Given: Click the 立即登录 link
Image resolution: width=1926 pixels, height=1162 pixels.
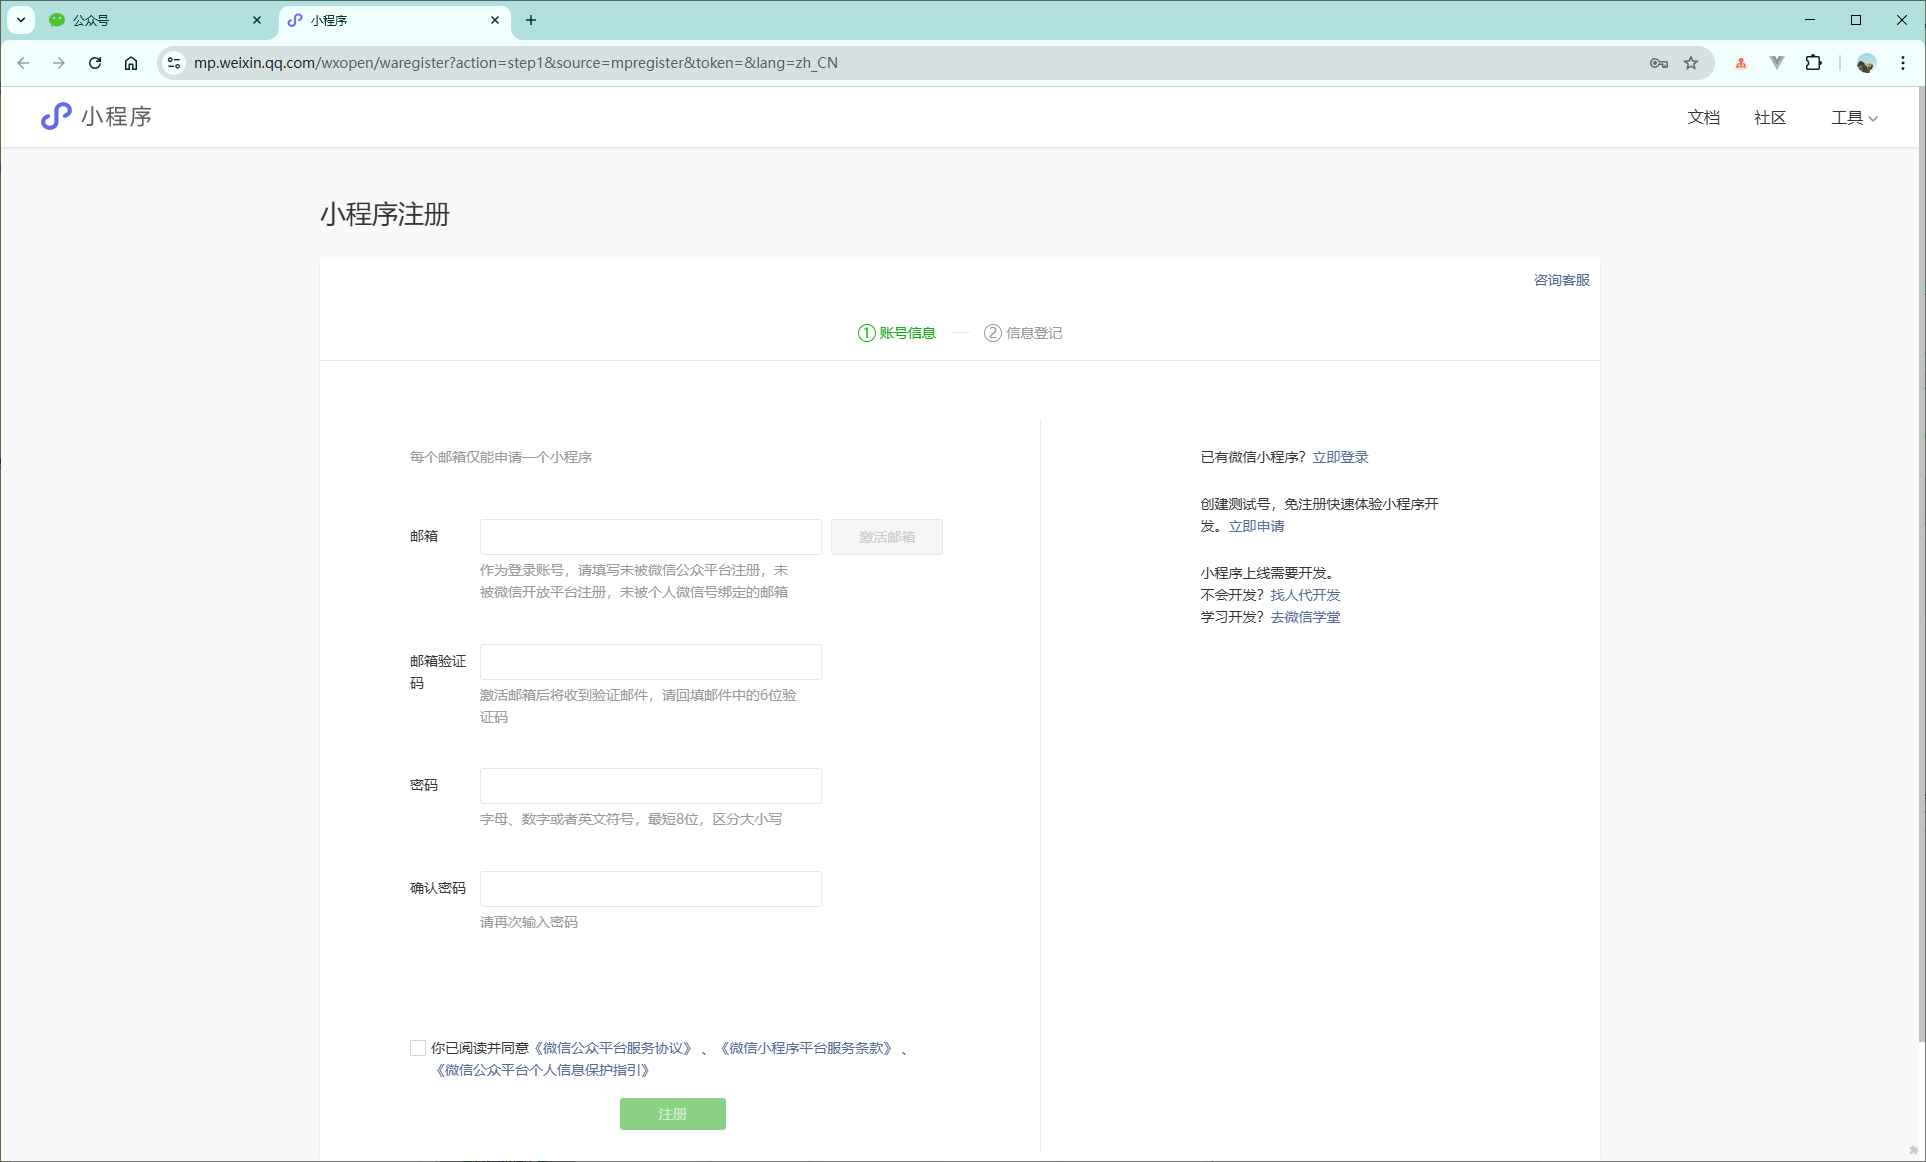Looking at the screenshot, I should click(x=1340, y=457).
